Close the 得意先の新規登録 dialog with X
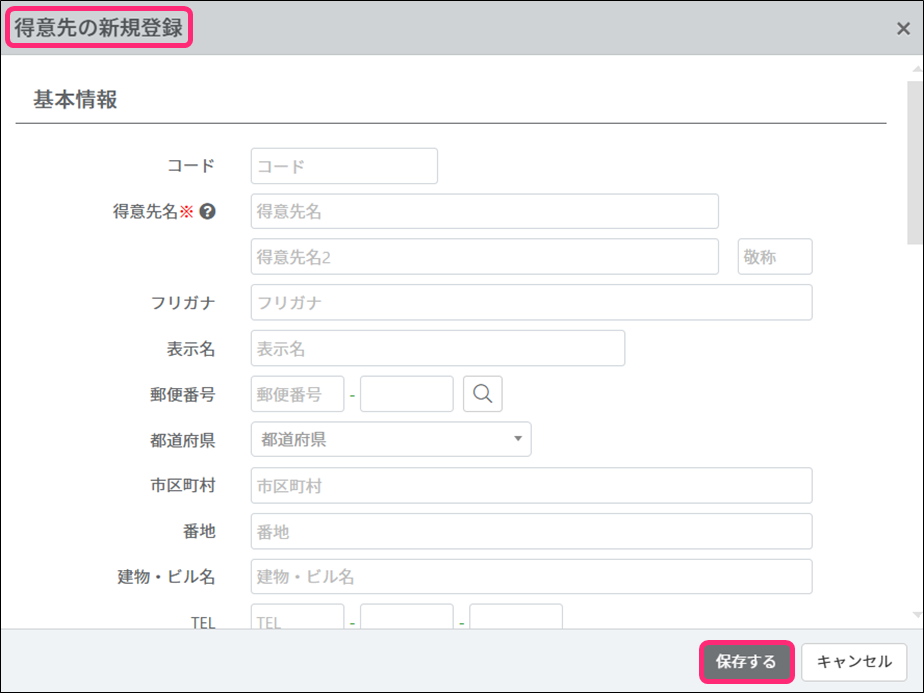The height and width of the screenshot is (693, 924). [x=903, y=28]
